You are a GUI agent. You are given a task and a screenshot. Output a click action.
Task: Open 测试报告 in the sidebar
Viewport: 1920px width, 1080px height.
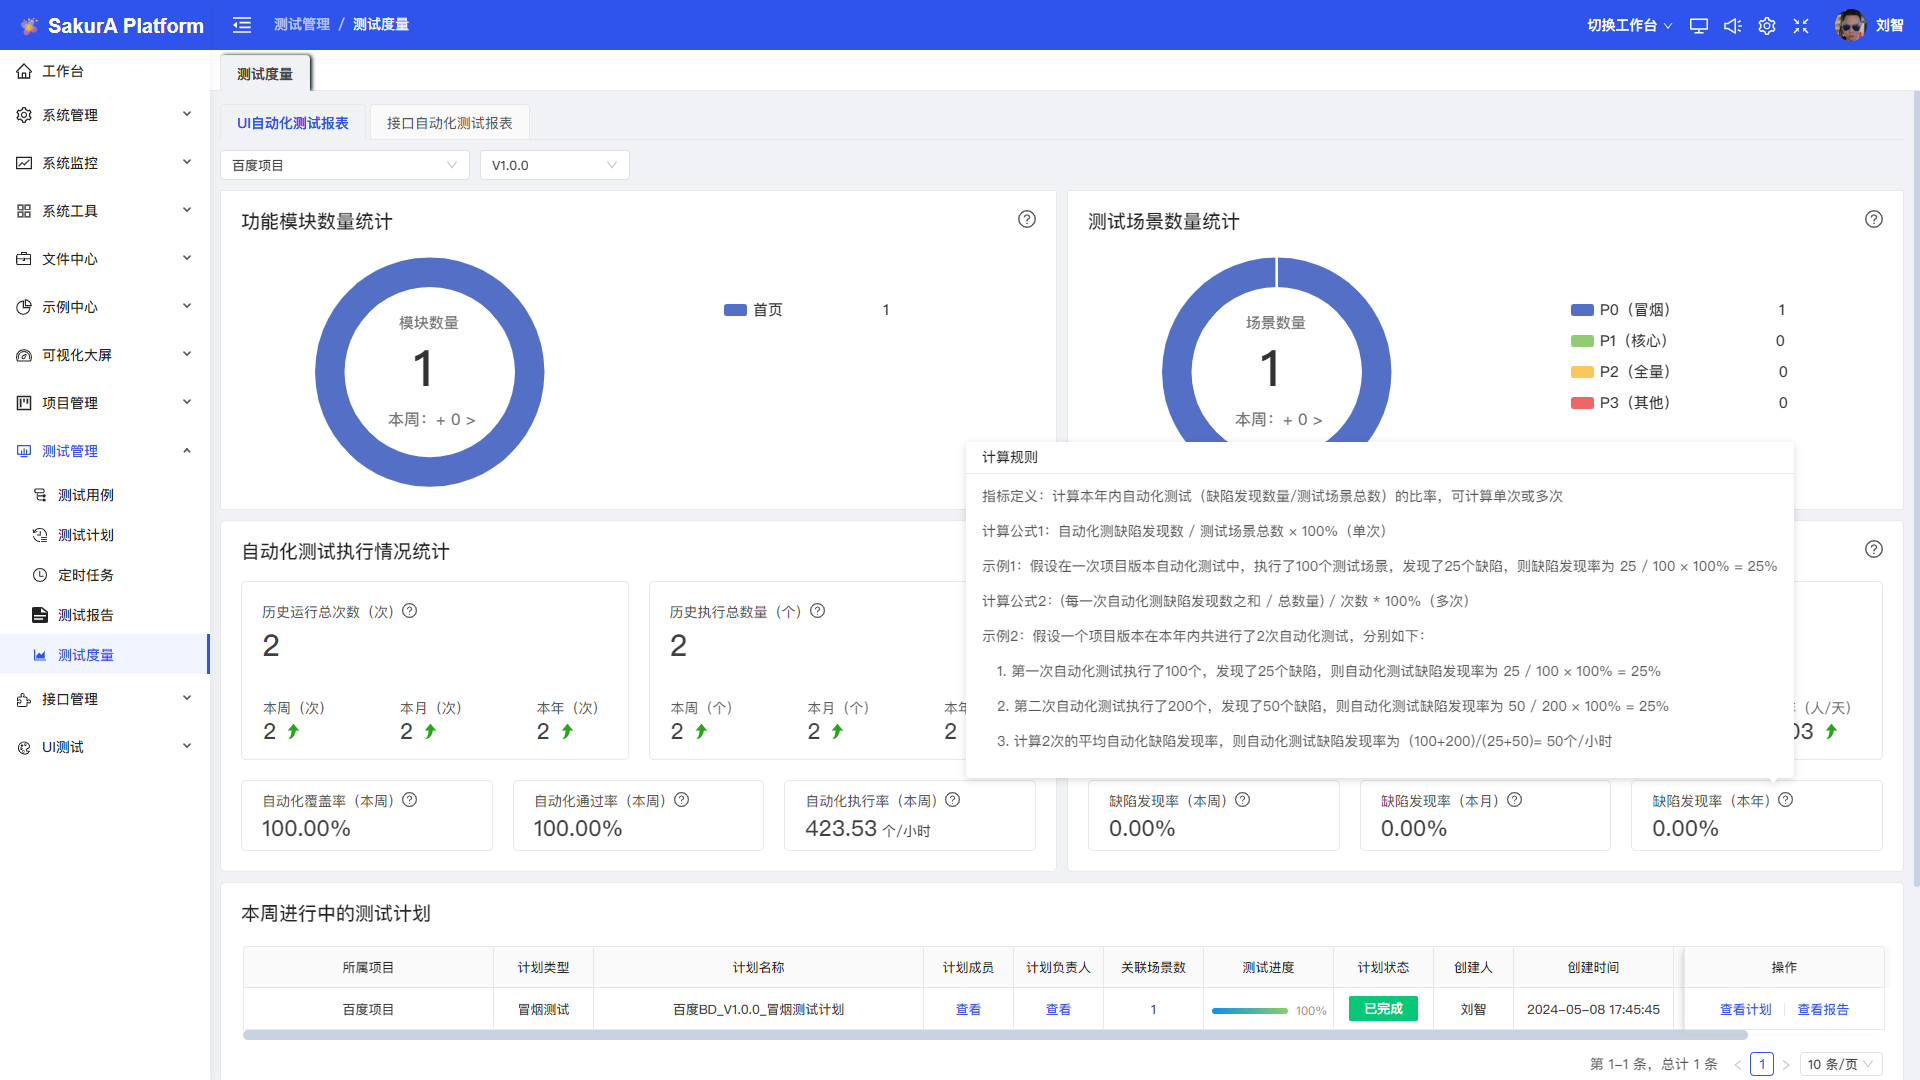coord(104,615)
